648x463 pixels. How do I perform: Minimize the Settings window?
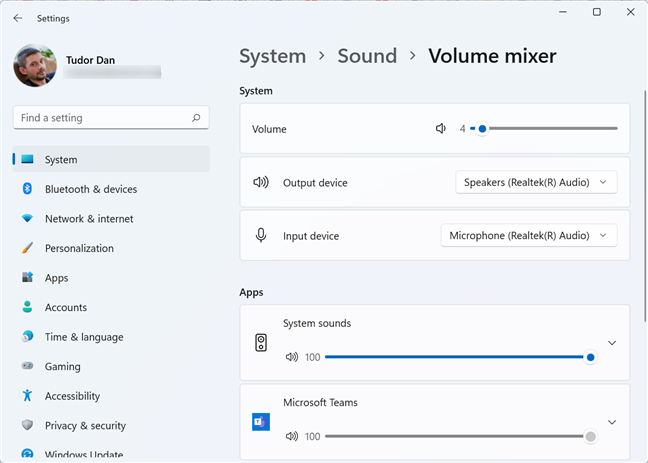tap(562, 12)
